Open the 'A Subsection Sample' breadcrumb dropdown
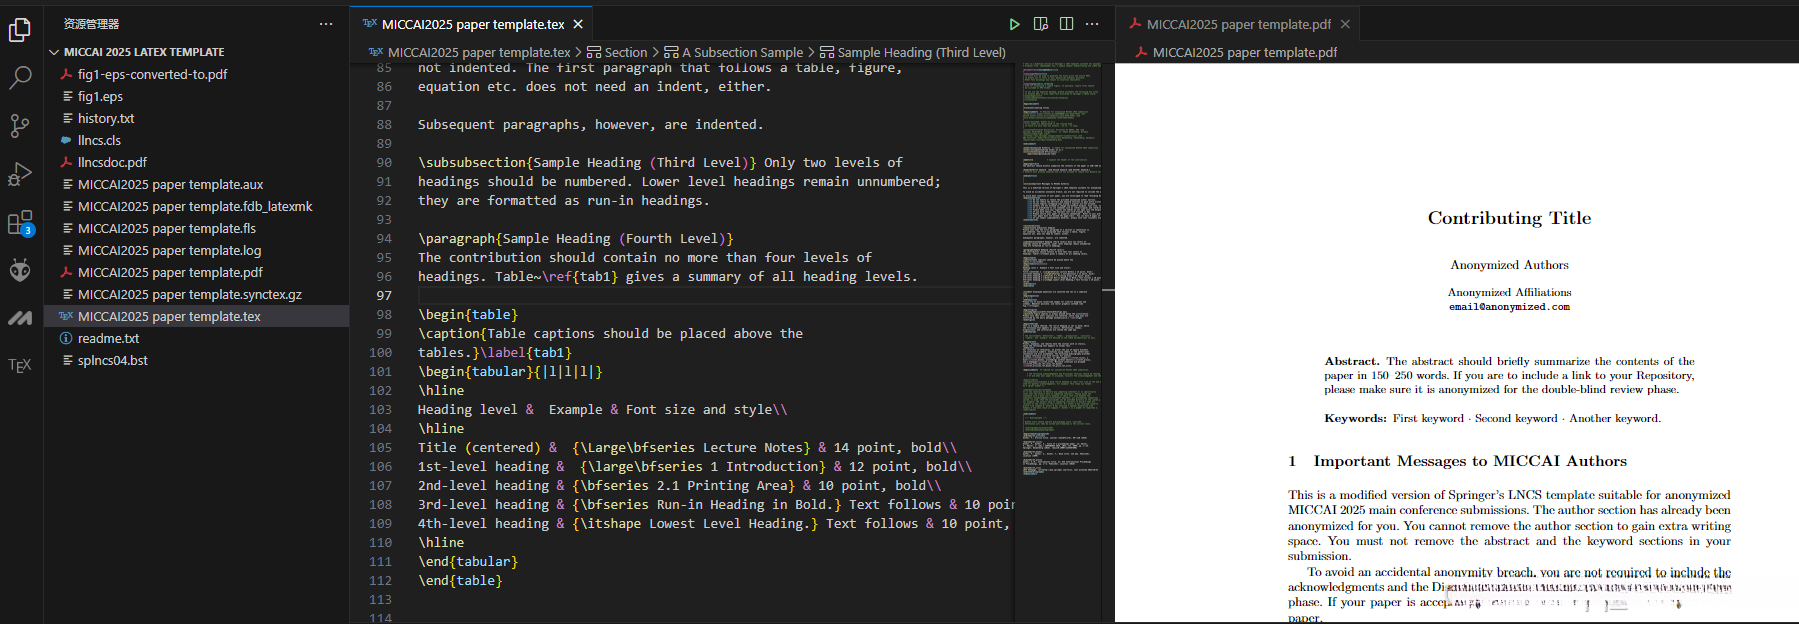Viewport: 1799px width, 624px height. coord(740,53)
